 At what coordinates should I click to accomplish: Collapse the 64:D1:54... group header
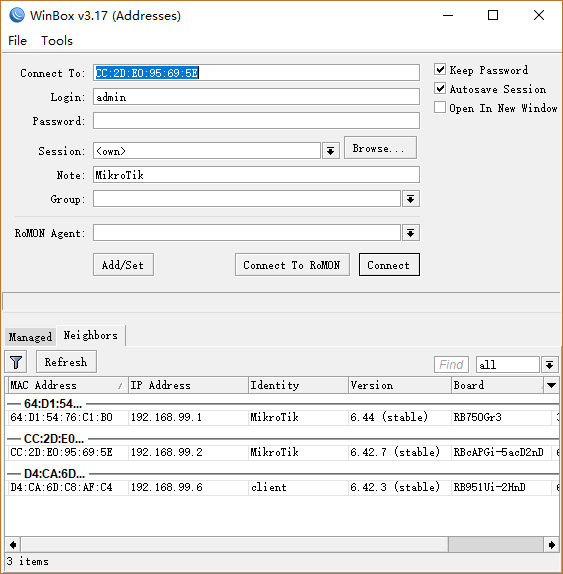click(x=53, y=403)
